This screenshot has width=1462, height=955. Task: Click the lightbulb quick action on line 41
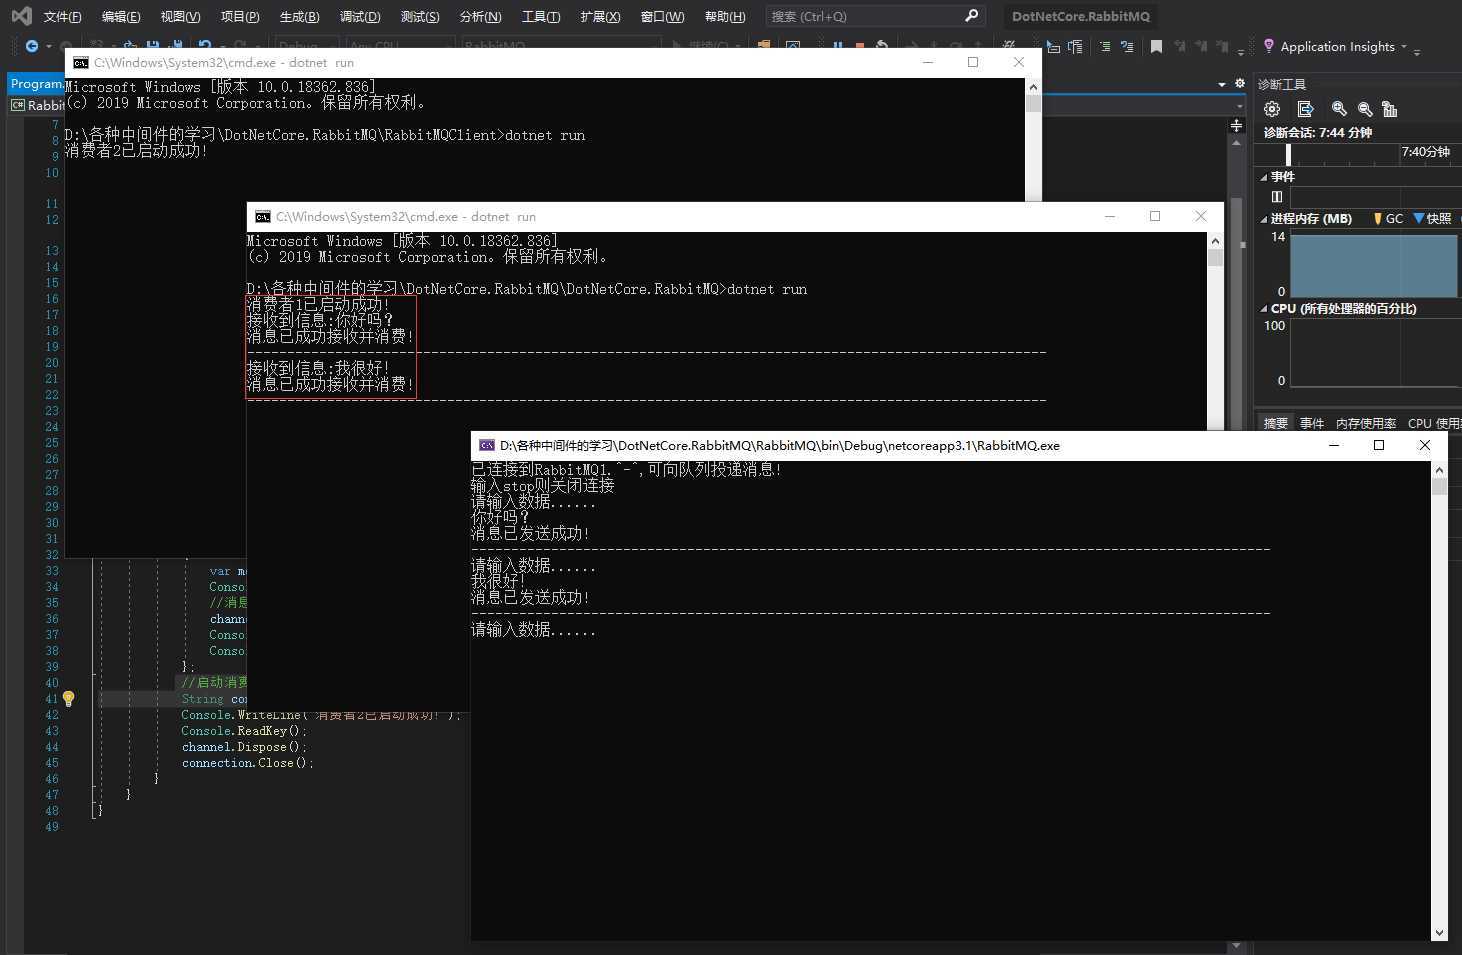tap(68, 699)
